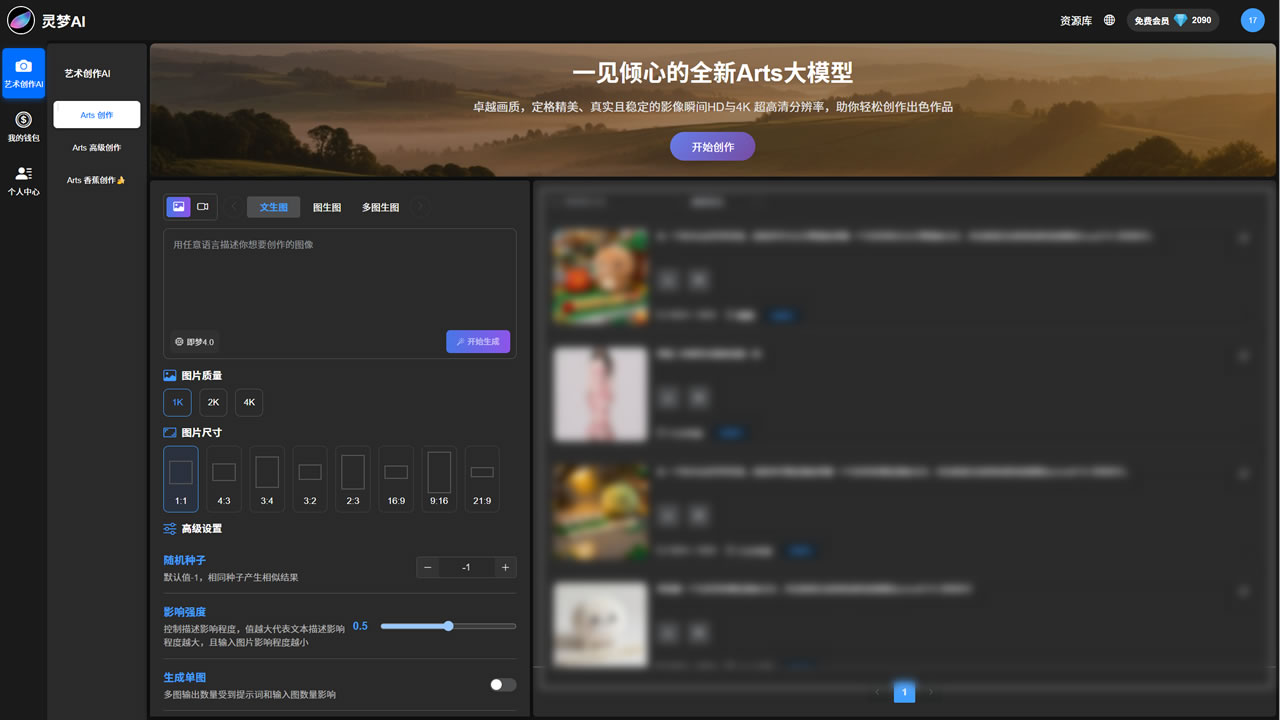
Task: Click the 灵梦AI logo icon
Action: (21, 20)
